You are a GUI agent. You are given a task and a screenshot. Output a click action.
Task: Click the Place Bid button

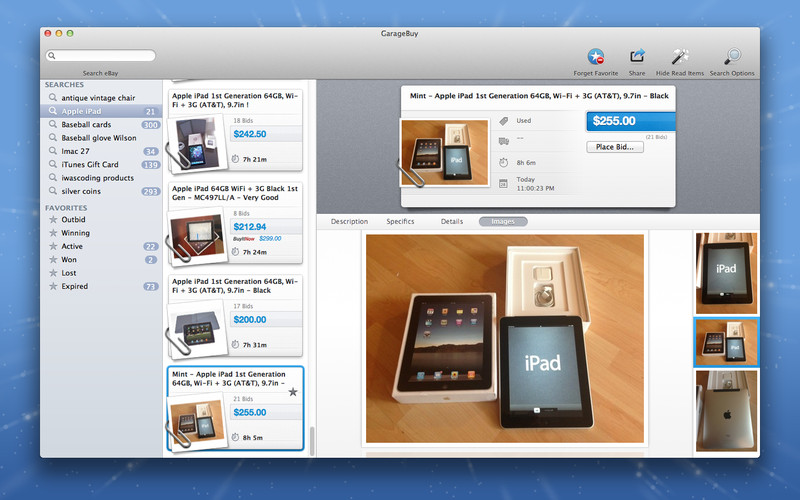point(615,147)
